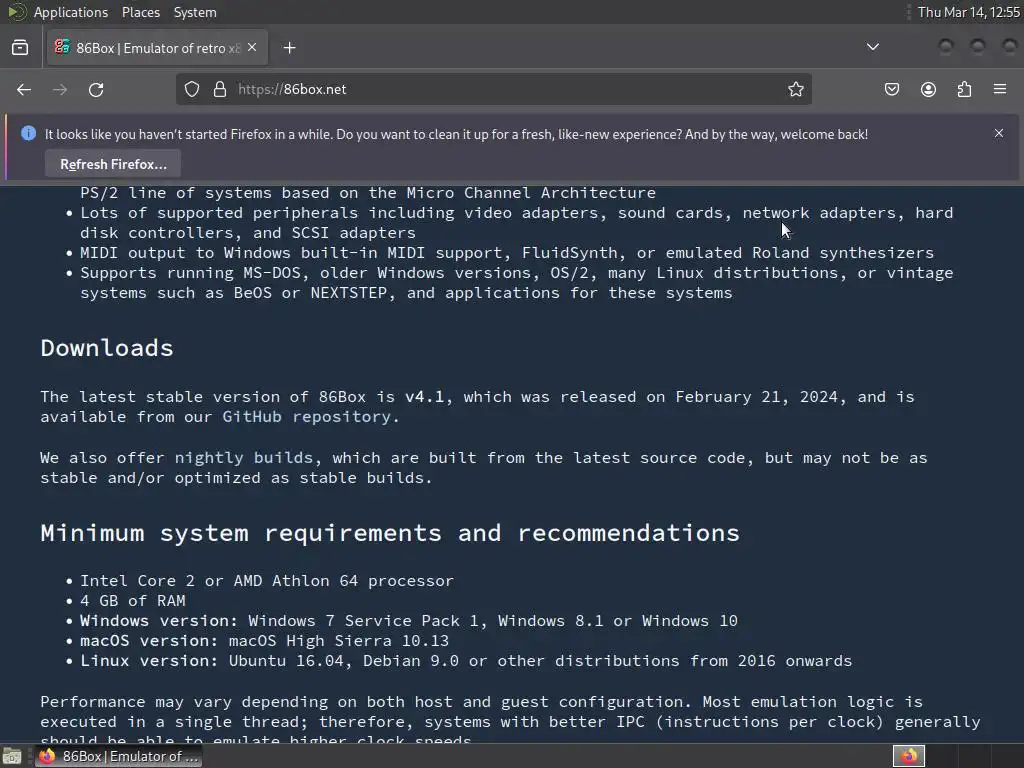
Task: Click the 'February 21, 2024' release date
Action: (x=756, y=397)
